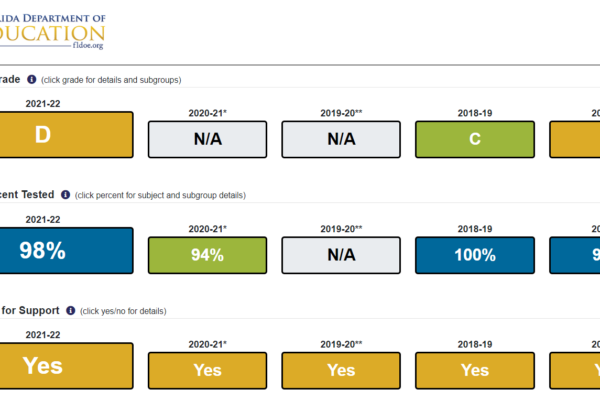Open 2020-21 percent tested 94% details
The width and height of the screenshot is (600, 400).
(207, 255)
